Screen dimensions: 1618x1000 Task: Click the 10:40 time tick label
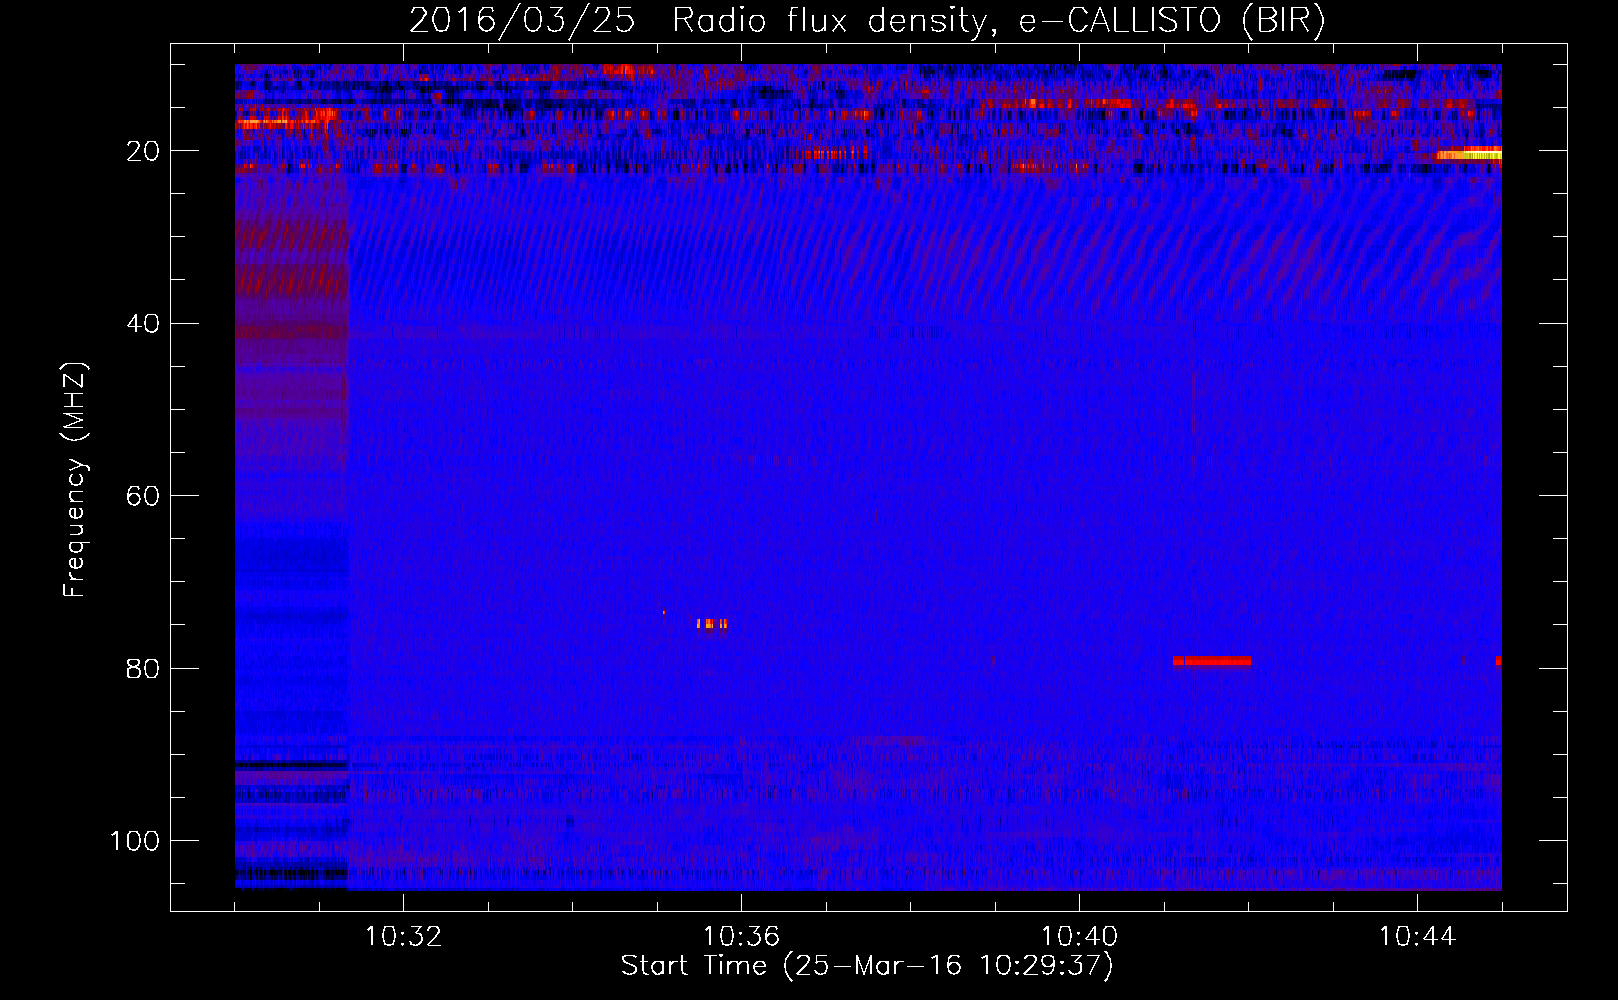click(1079, 937)
